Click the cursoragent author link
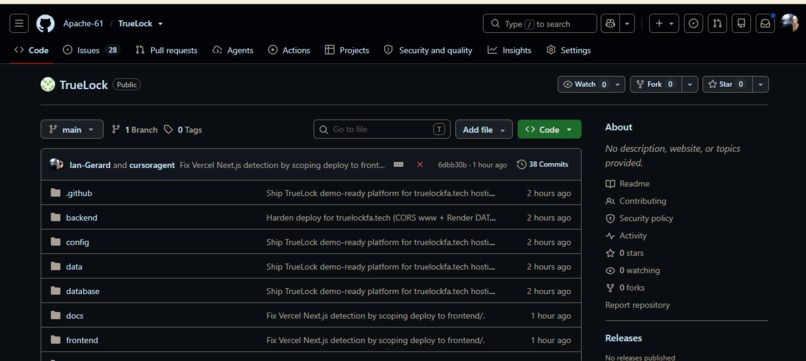The height and width of the screenshot is (361, 806). point(152,165)
